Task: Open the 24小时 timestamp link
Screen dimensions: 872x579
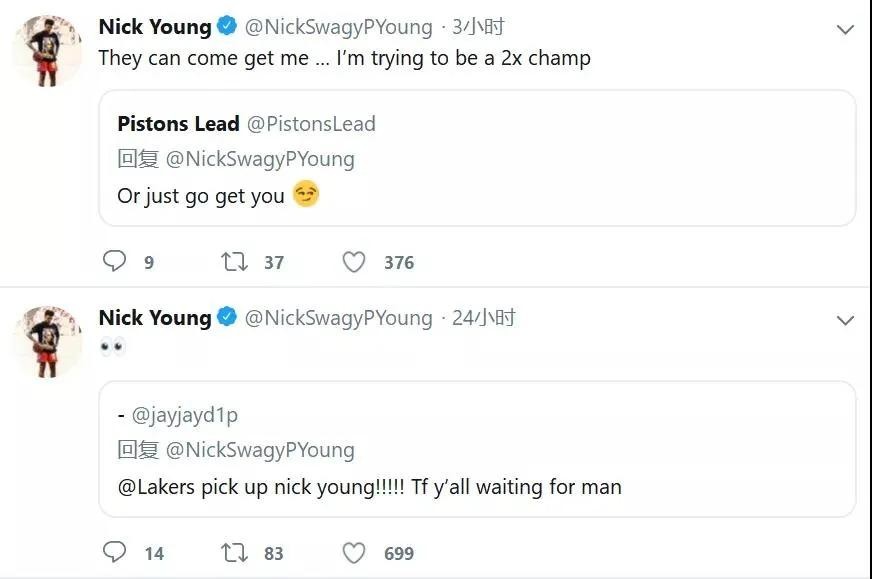Action: coord(484,318)
